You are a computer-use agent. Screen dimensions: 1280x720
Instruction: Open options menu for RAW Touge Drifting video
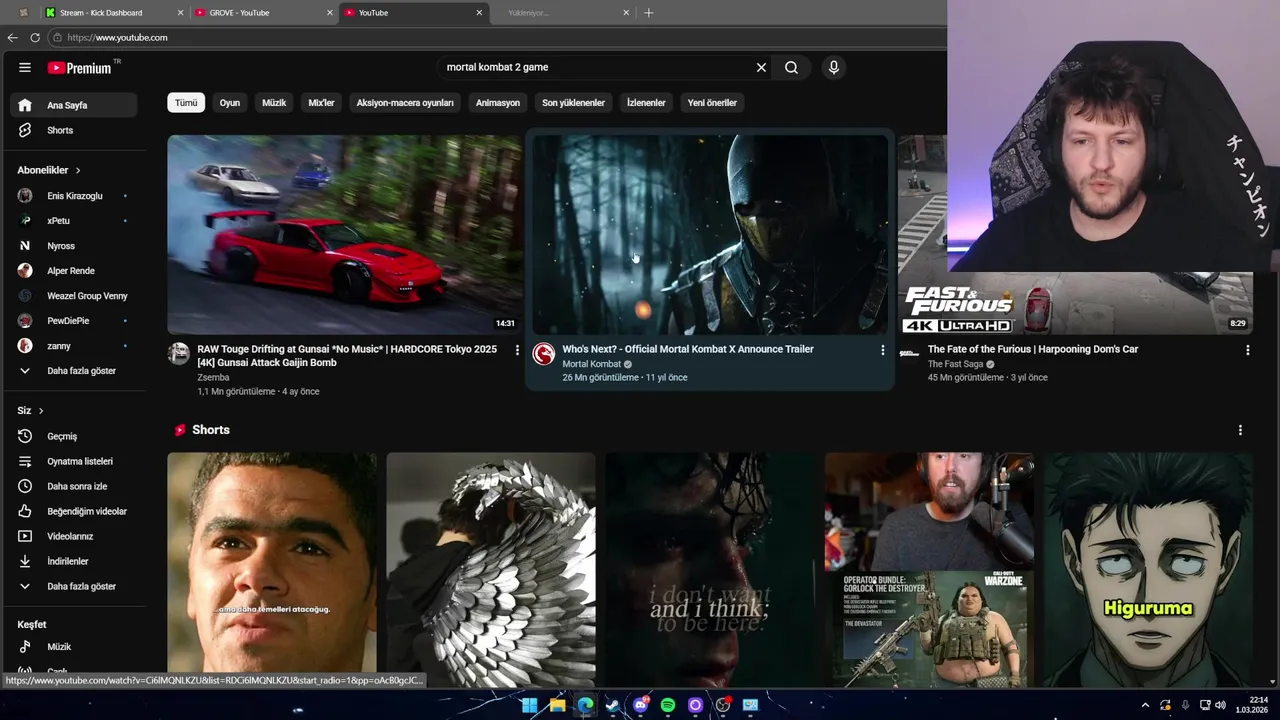click(x=517, y=350)
